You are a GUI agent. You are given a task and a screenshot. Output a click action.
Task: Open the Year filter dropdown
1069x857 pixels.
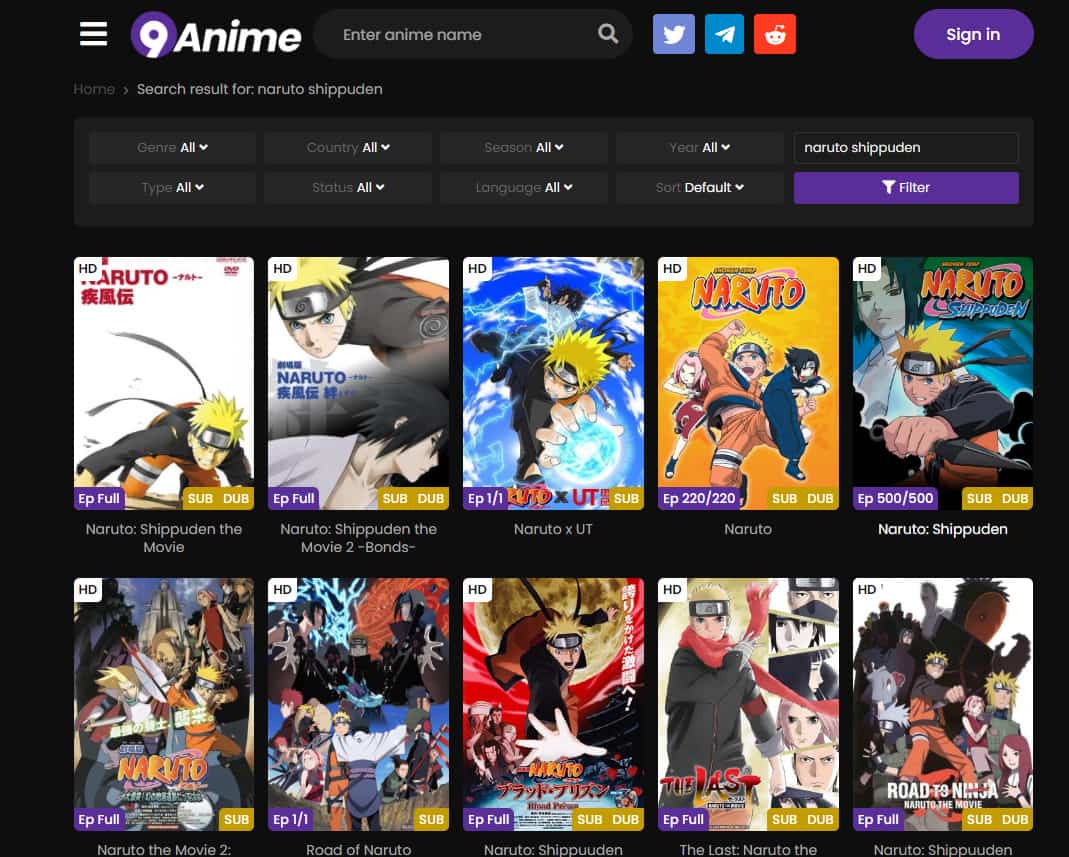[699, 147]
